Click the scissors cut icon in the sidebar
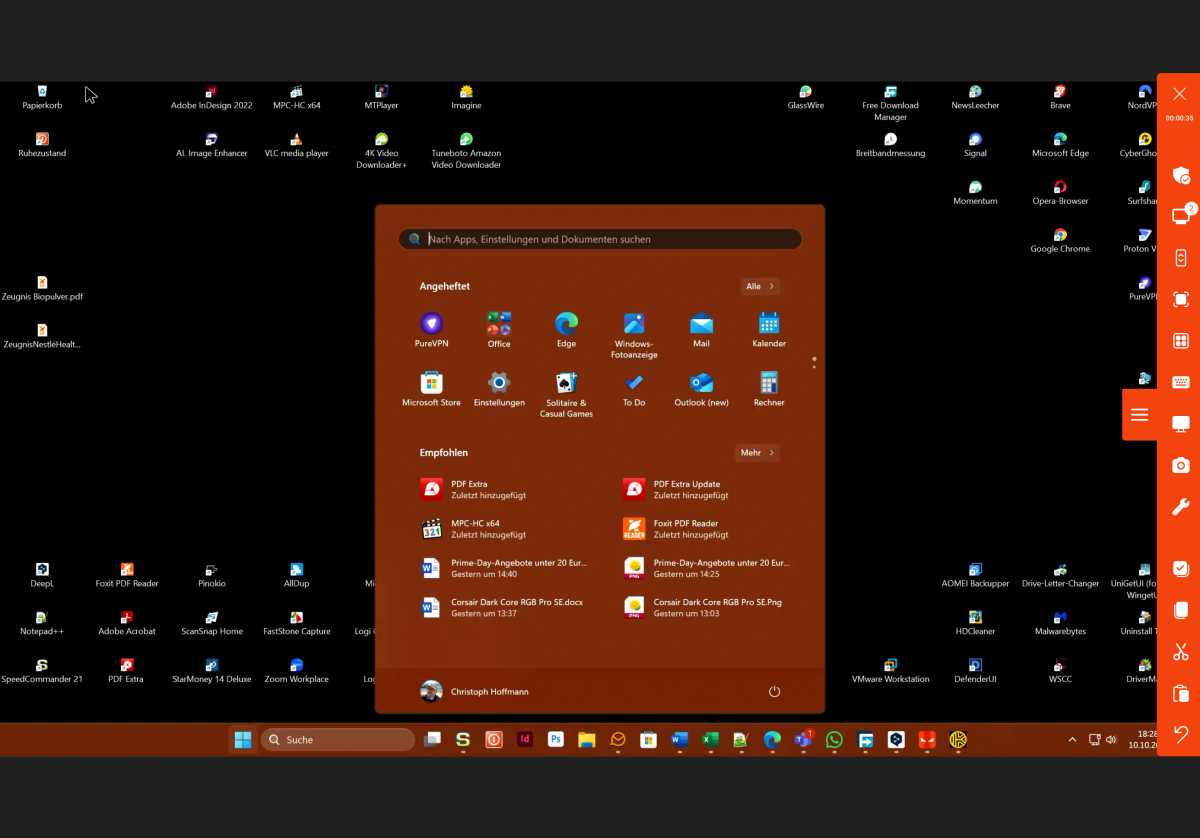This screenshot has height=838, width=1200. [x=1180, y=652]
